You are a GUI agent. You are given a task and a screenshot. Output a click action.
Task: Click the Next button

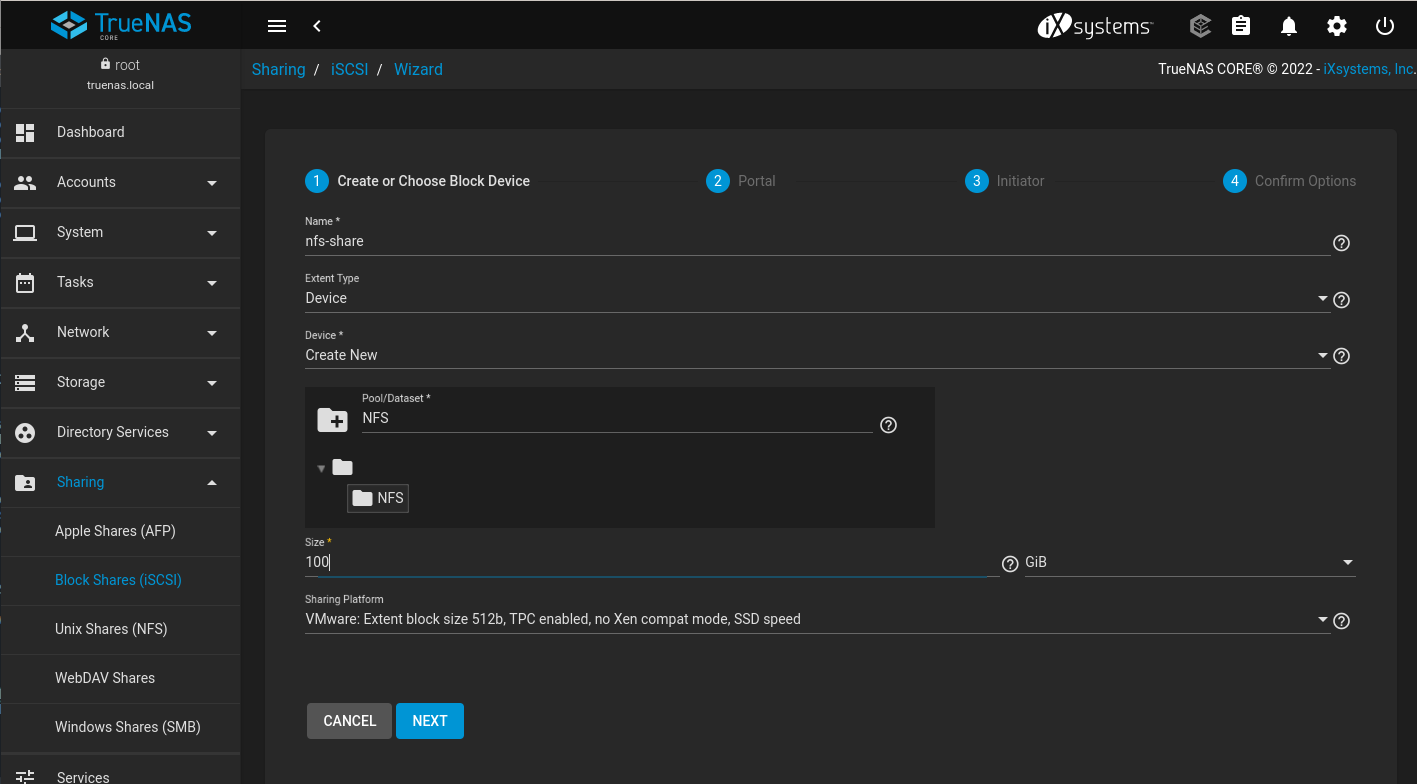[430, 721]
